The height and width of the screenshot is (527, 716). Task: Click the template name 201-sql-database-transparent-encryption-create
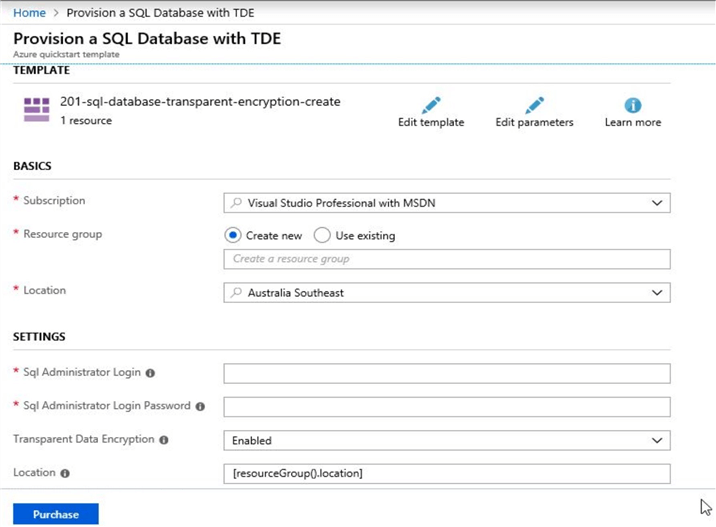(200, 102)
